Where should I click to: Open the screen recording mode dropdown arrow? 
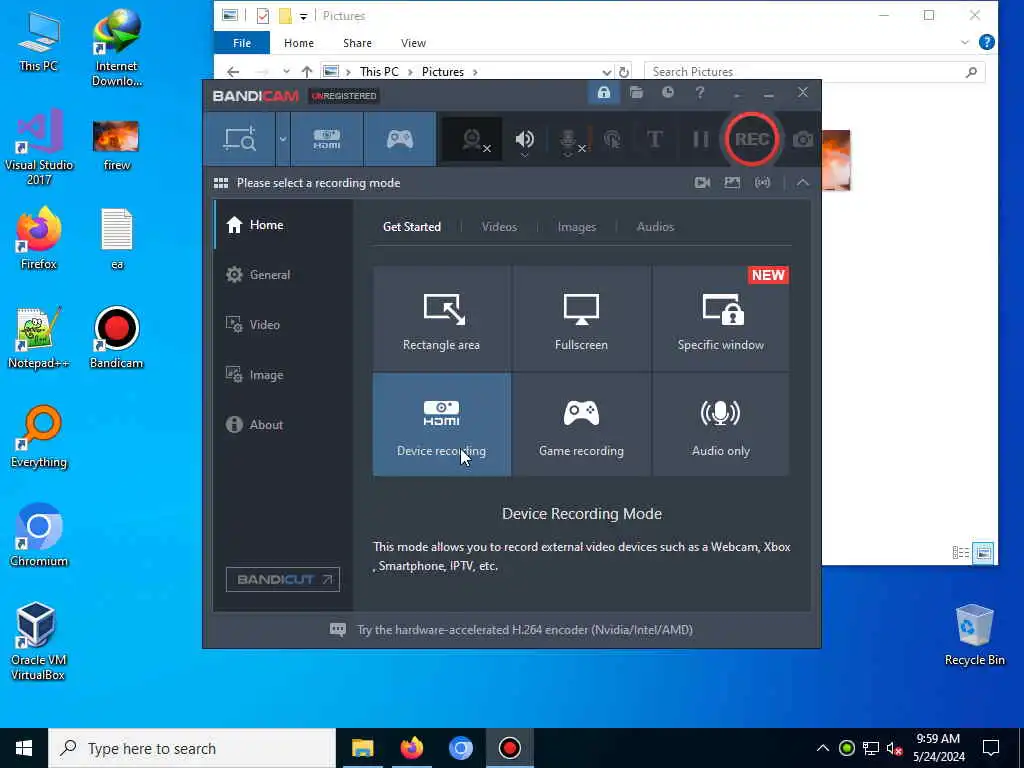[x=283, y=139]
